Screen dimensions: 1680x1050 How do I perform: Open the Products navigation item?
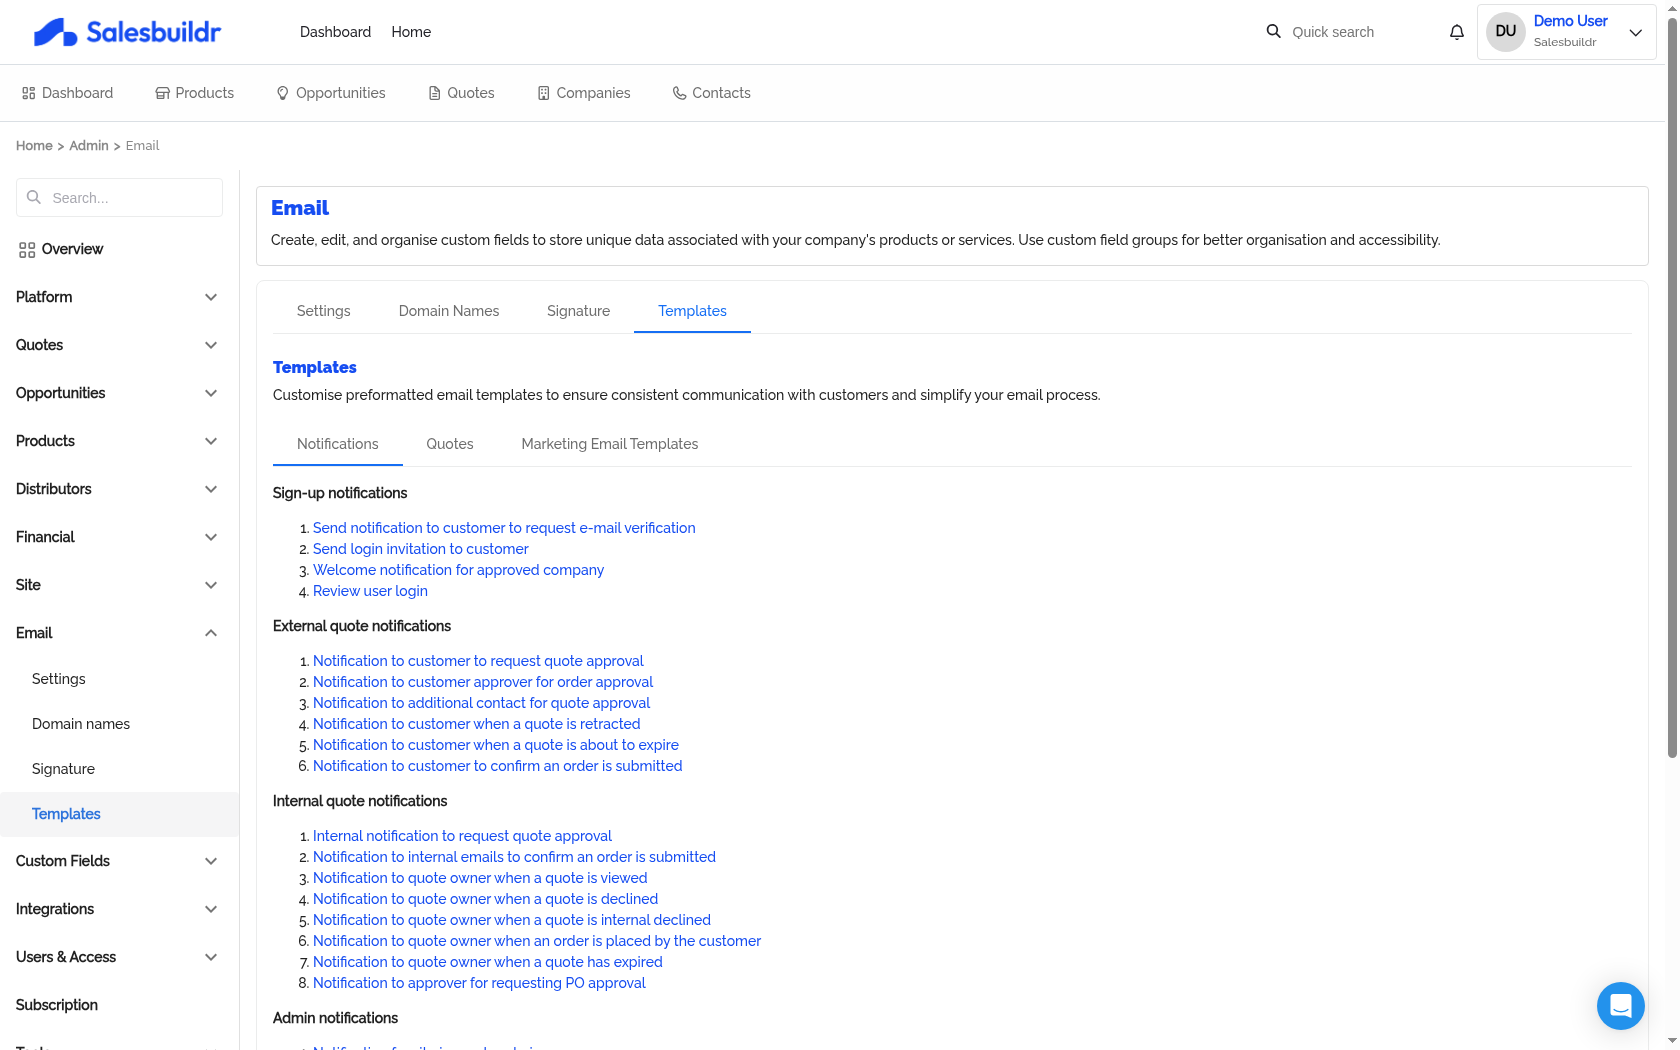(x=194, y=93)
